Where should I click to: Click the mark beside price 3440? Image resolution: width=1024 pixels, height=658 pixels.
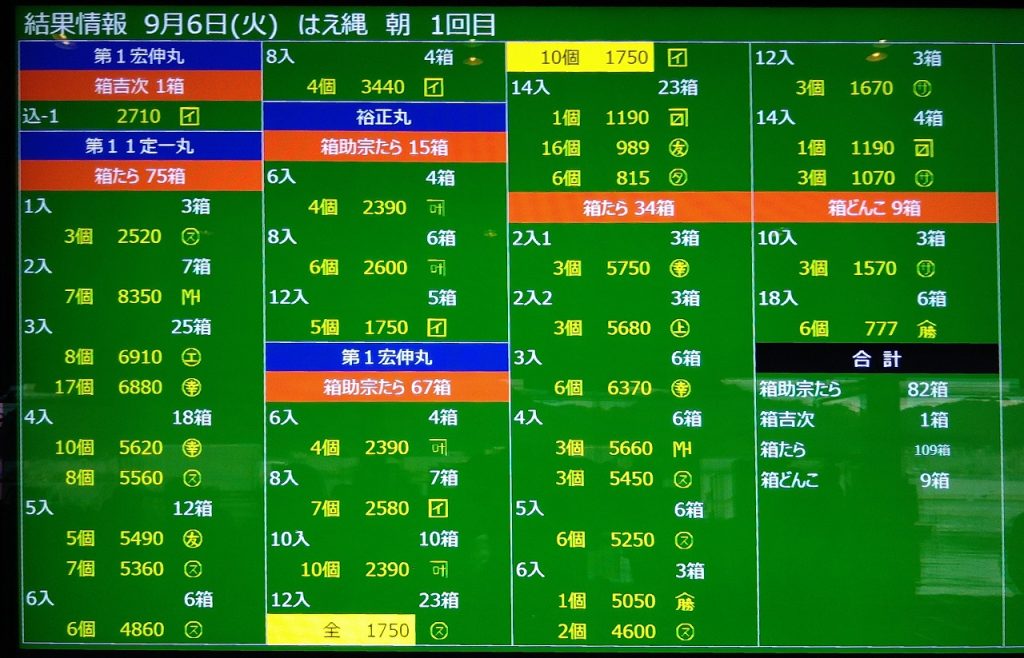coord(434,87)
